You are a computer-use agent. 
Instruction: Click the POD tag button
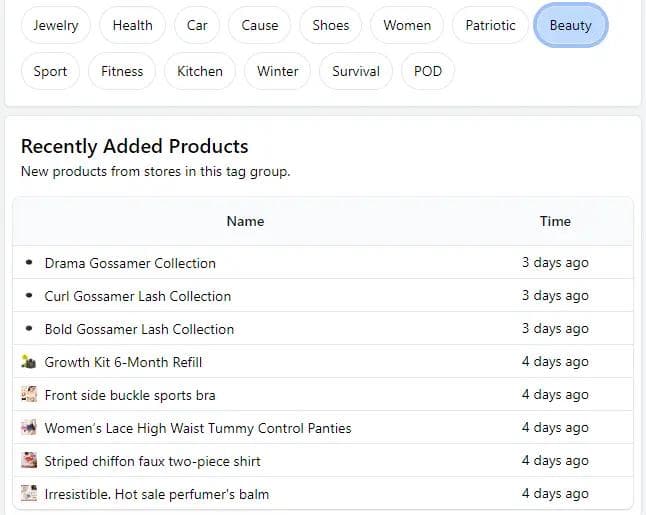click(x=427, y=71)
